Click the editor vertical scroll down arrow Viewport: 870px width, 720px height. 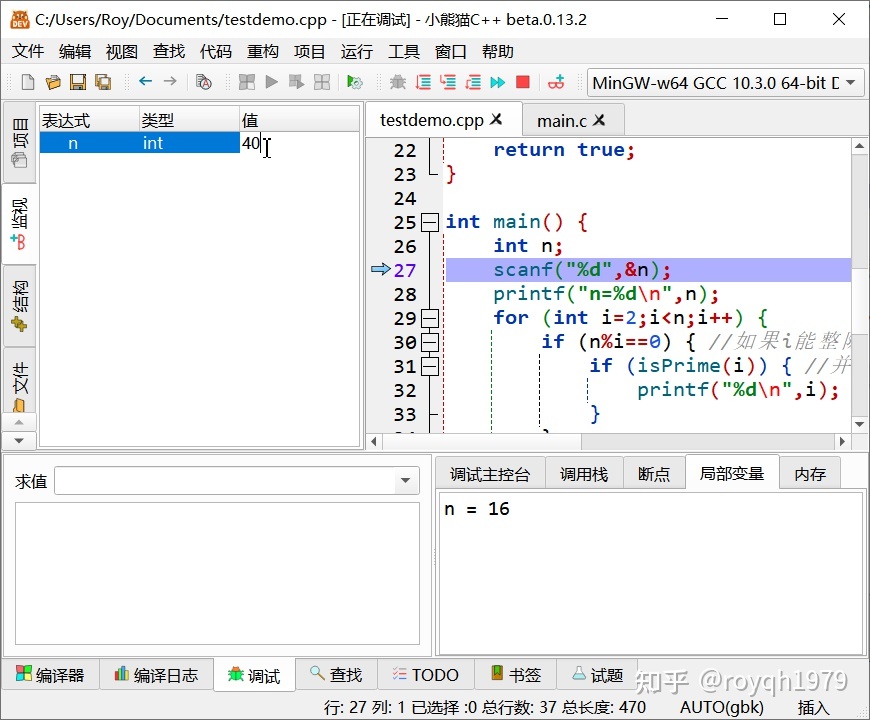tap(859, 424)
